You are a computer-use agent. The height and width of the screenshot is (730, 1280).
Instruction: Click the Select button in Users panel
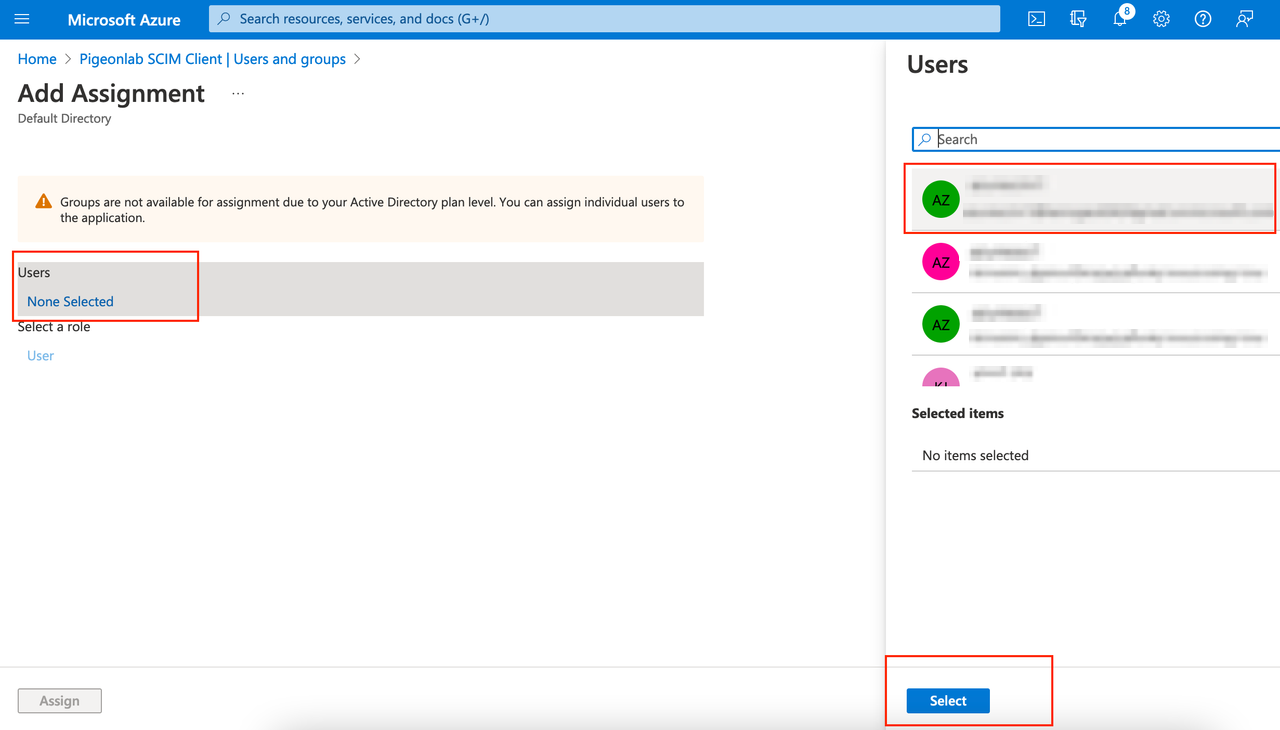point(948,701)
